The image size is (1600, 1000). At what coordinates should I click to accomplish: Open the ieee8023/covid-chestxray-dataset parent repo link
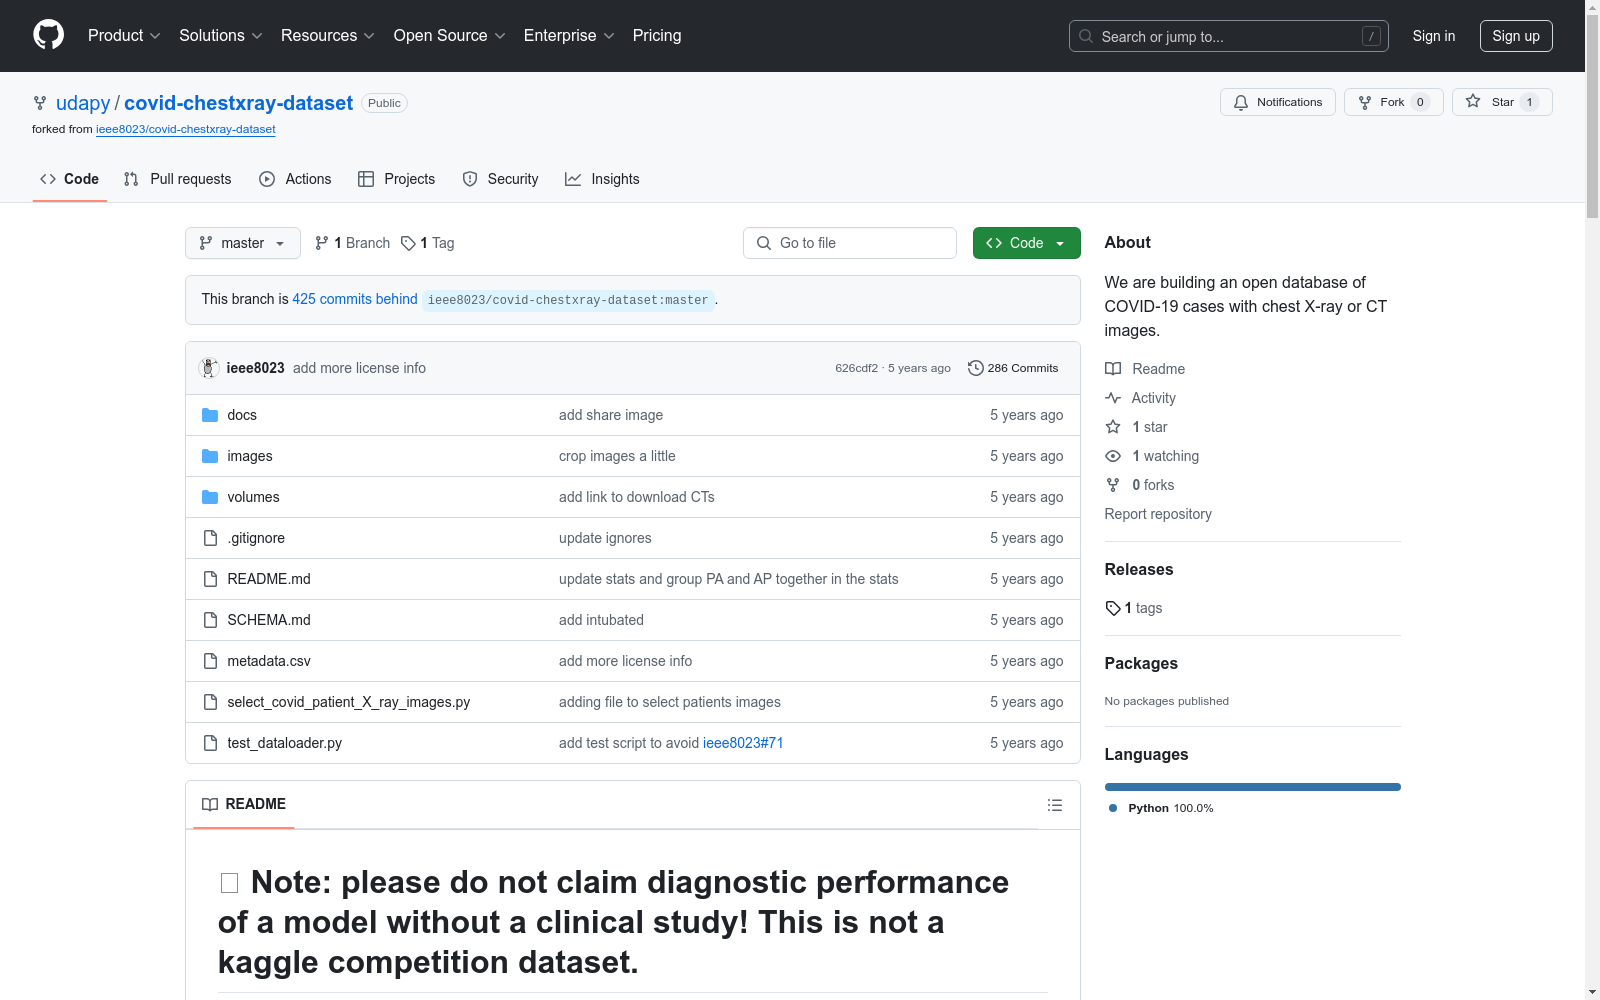coord(186,129)
